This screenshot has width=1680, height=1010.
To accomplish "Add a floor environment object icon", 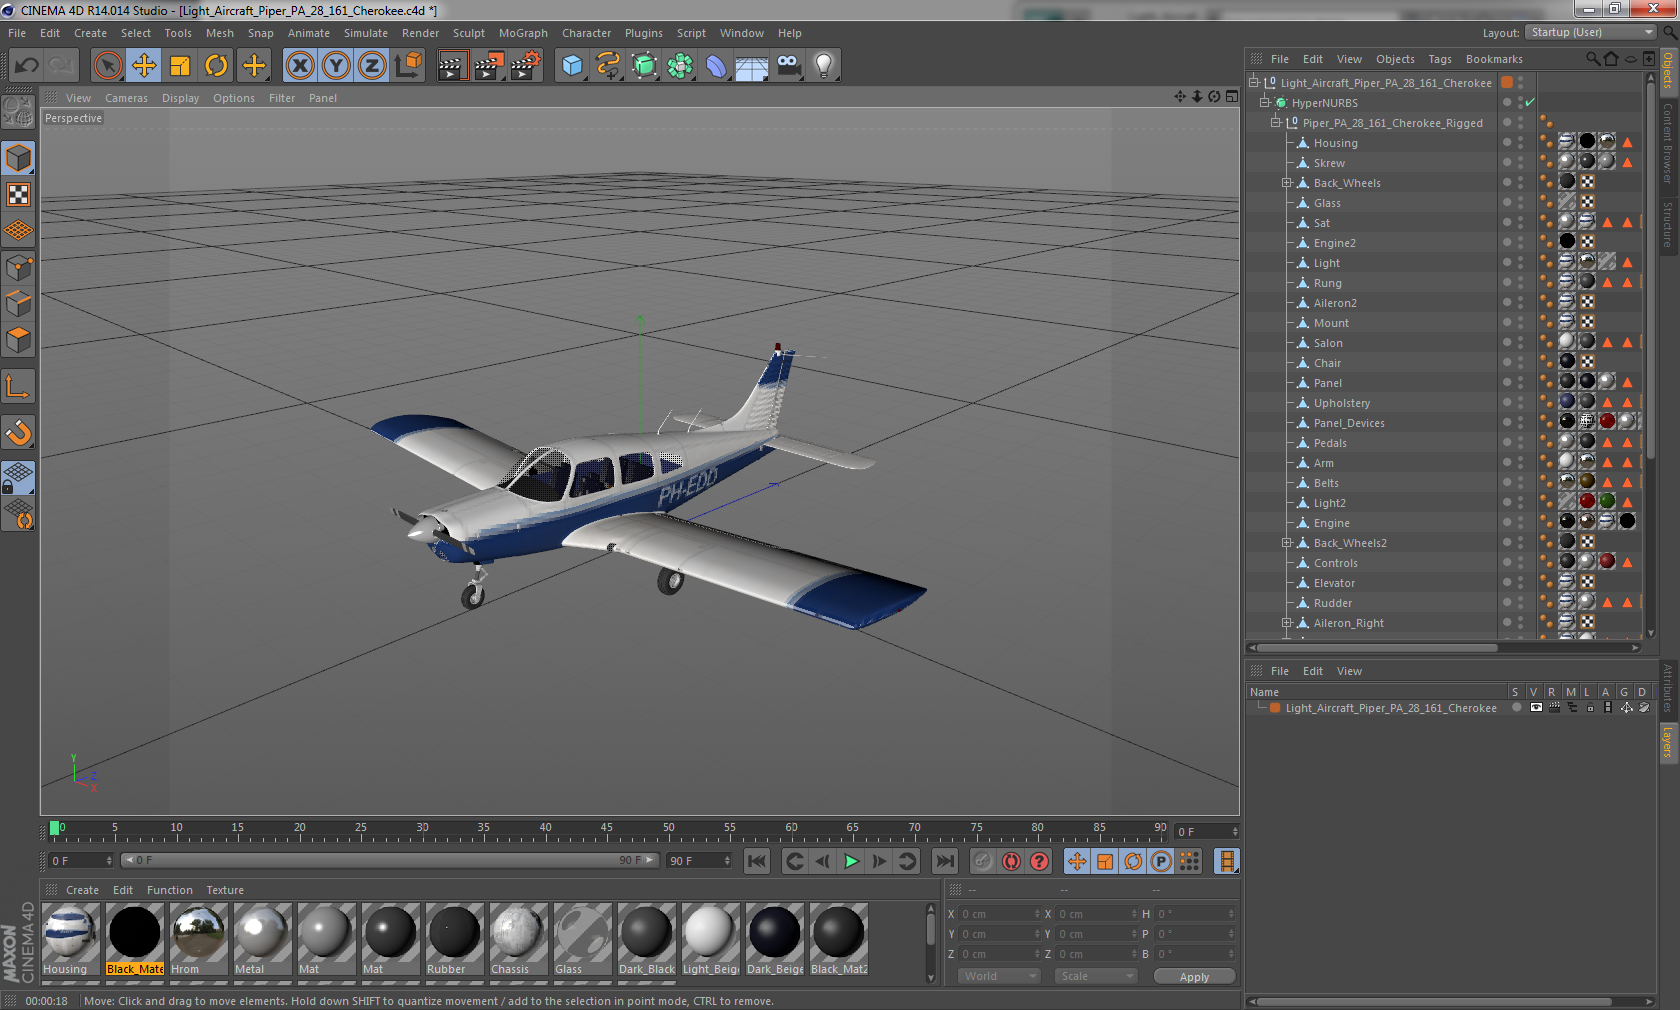I will pos(752,66).
